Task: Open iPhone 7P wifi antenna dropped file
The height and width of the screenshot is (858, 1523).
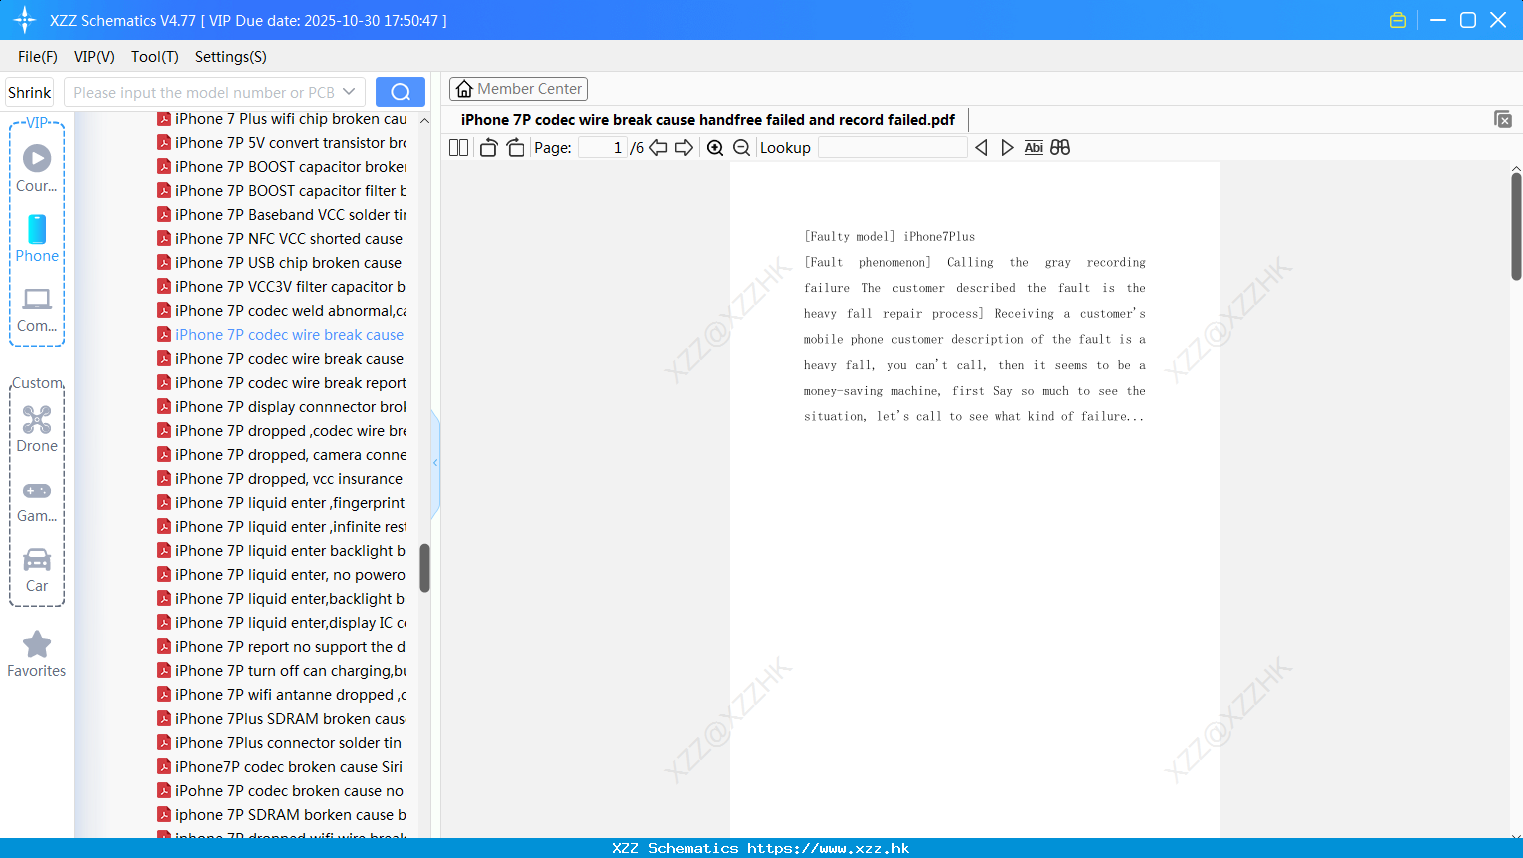Action: click(282, 695)
